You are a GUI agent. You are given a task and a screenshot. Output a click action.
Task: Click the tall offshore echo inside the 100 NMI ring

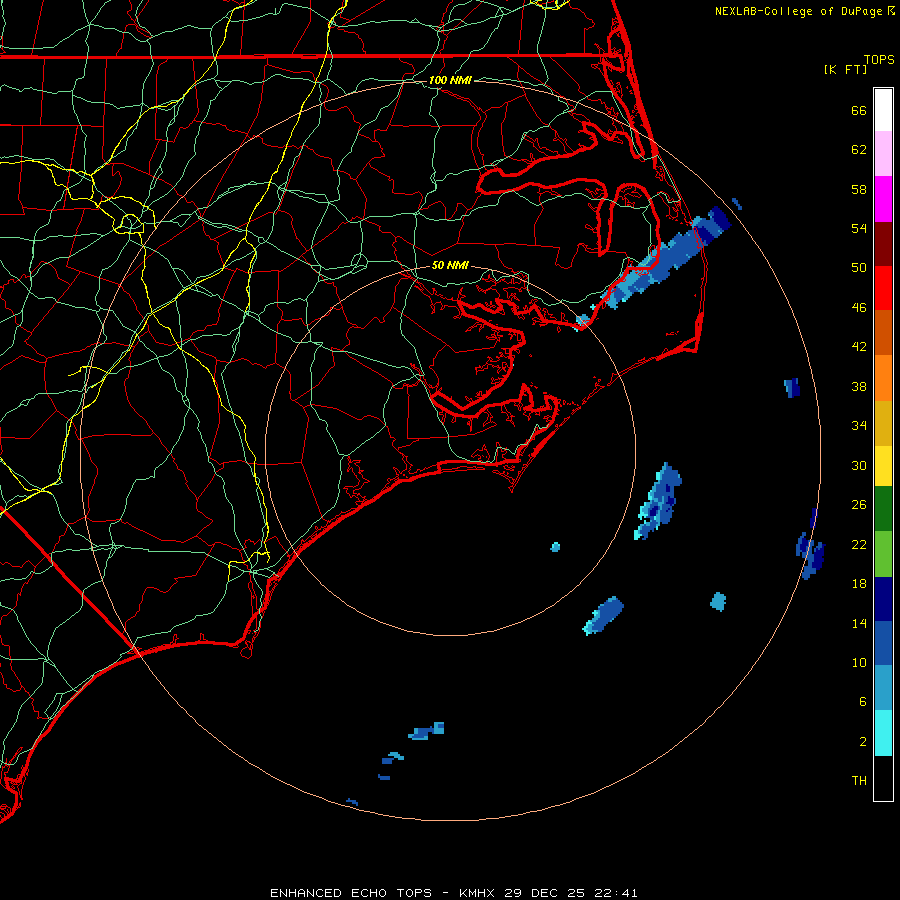[x=658, y=501]
